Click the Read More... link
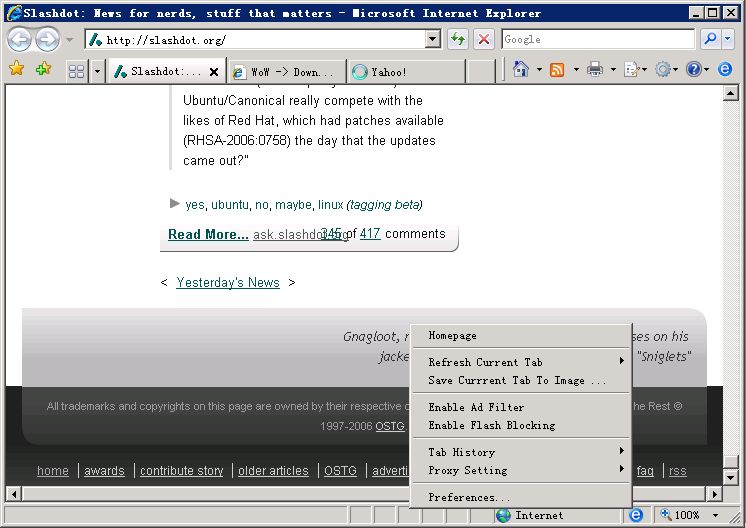The height and width of the screenshot is (528, 746). (x=208, y=234)
